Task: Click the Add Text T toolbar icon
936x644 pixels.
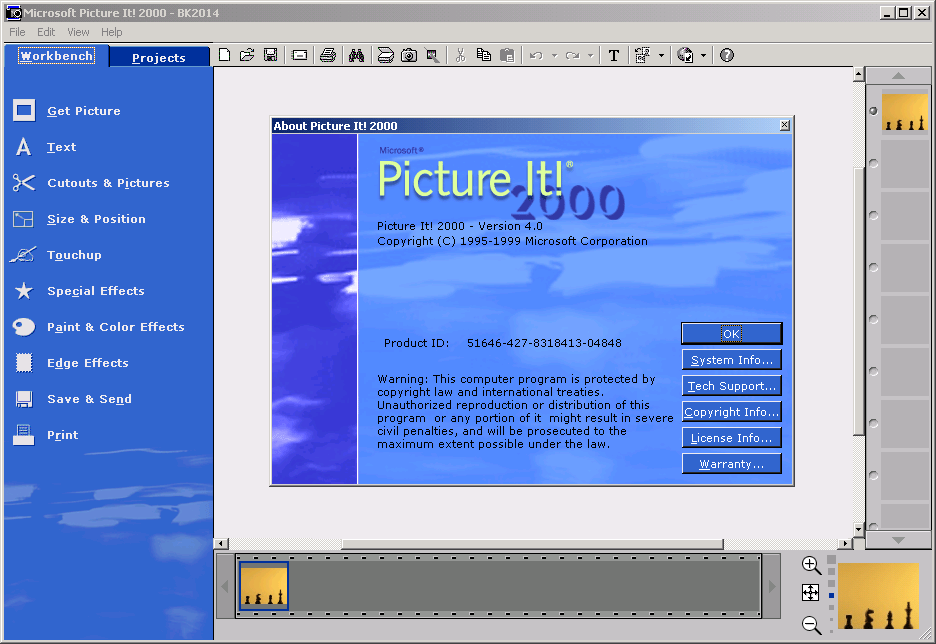Action: (614, 56)
